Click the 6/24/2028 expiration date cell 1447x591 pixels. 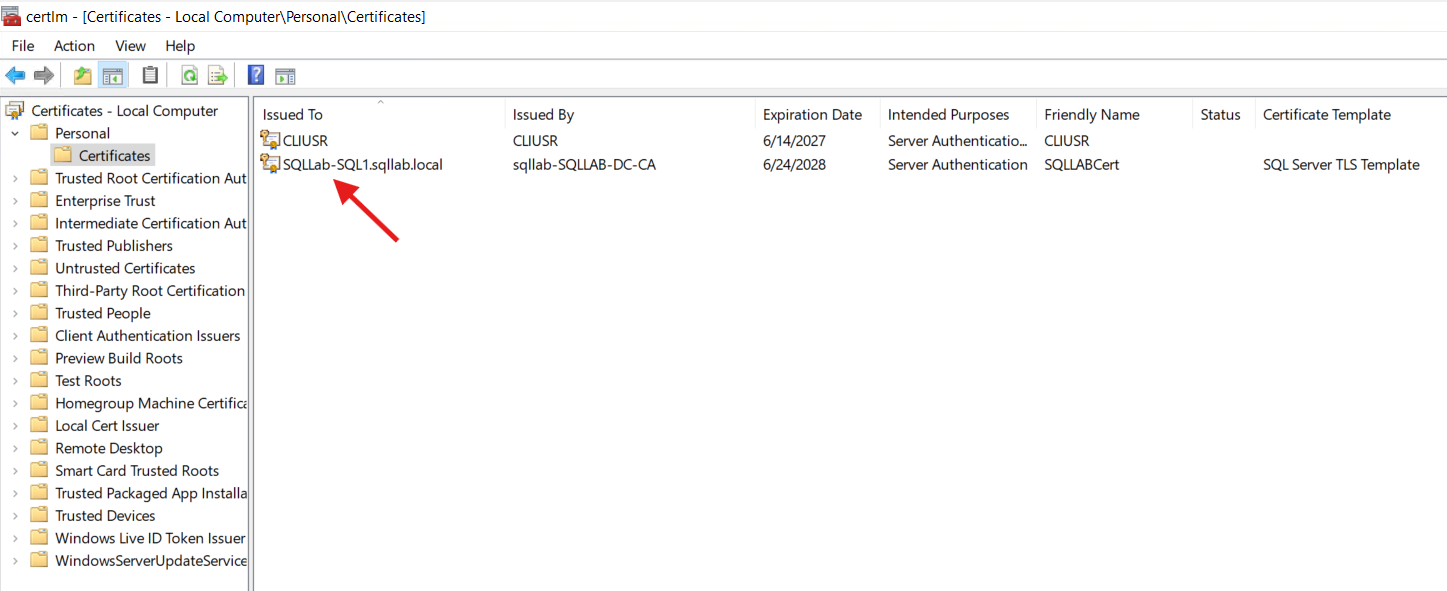coord(794,164)
